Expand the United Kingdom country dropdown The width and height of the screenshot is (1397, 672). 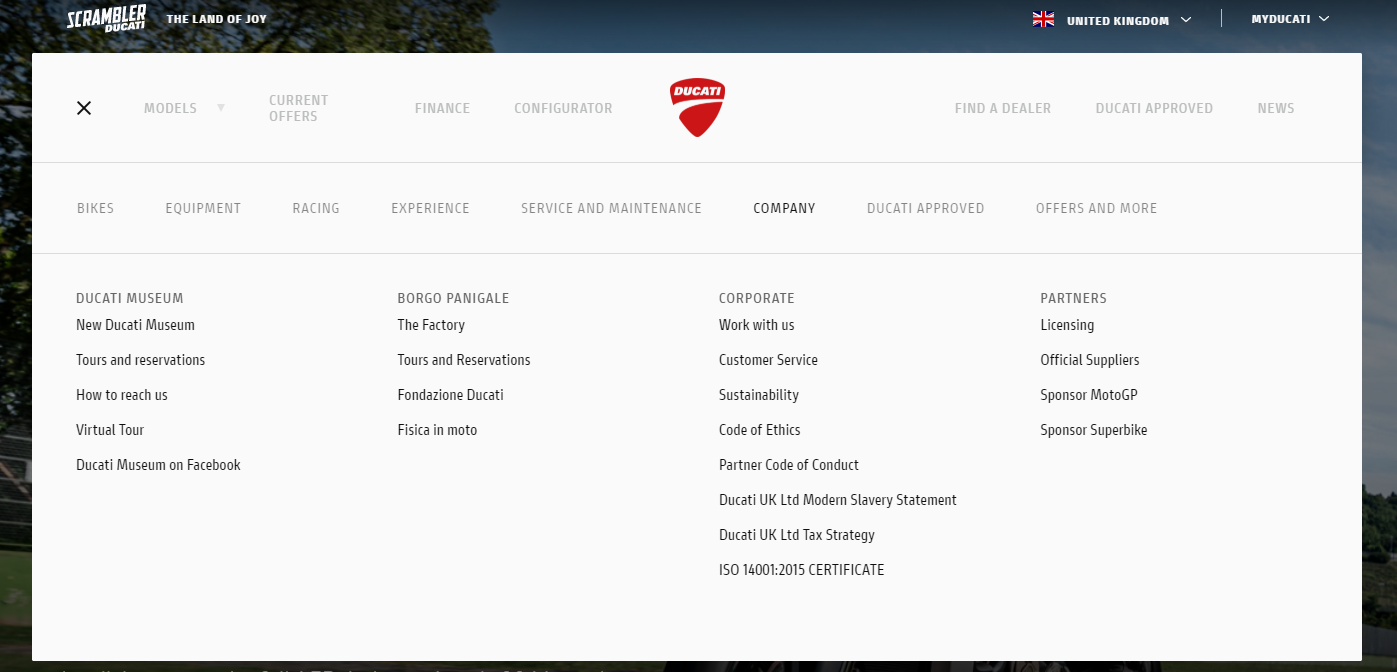[1186, 19]
